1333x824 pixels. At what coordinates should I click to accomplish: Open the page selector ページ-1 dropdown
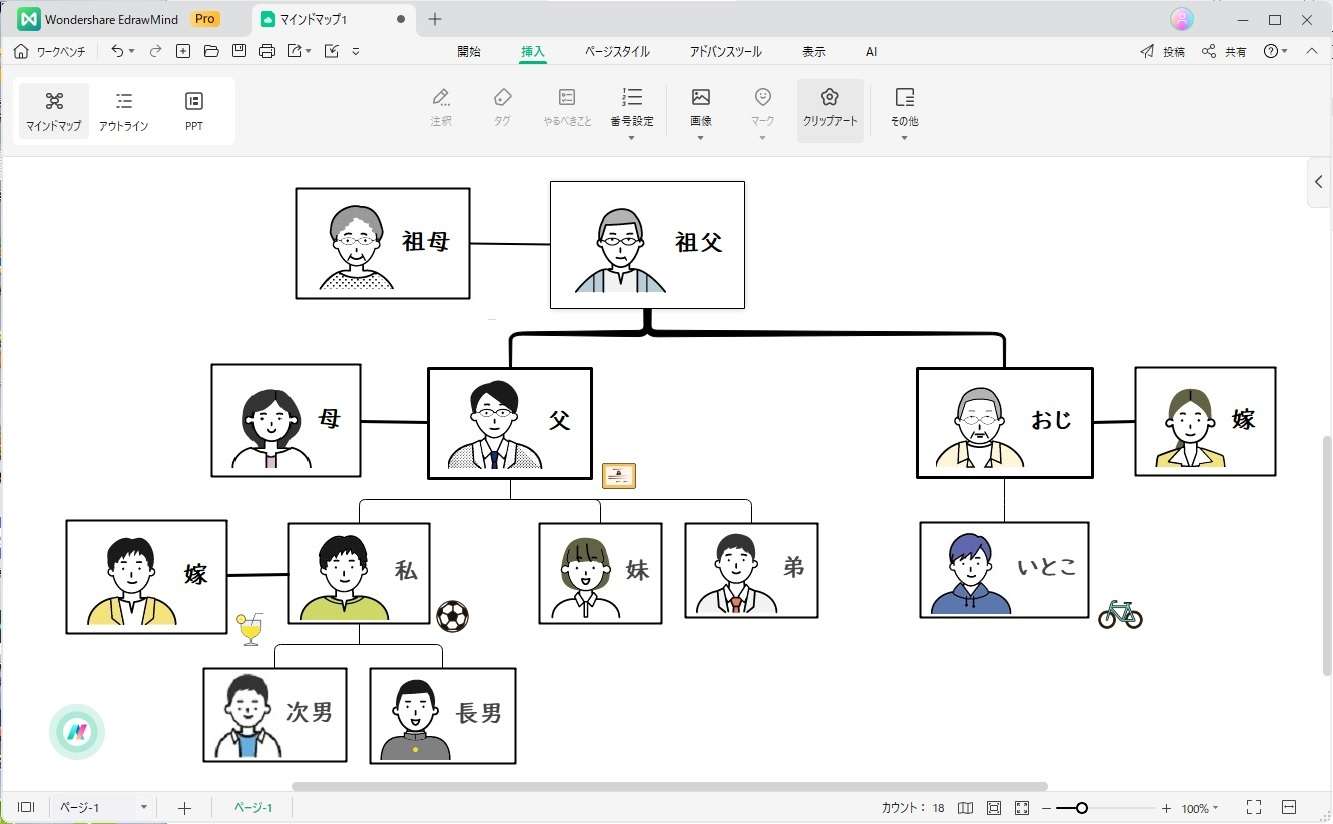pos(143,807)
